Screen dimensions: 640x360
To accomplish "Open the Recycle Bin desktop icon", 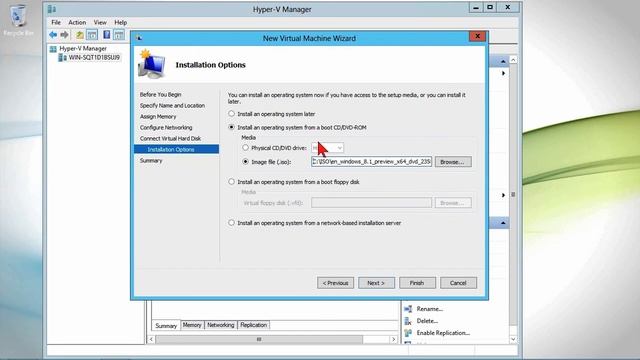I will coord(18,20).
